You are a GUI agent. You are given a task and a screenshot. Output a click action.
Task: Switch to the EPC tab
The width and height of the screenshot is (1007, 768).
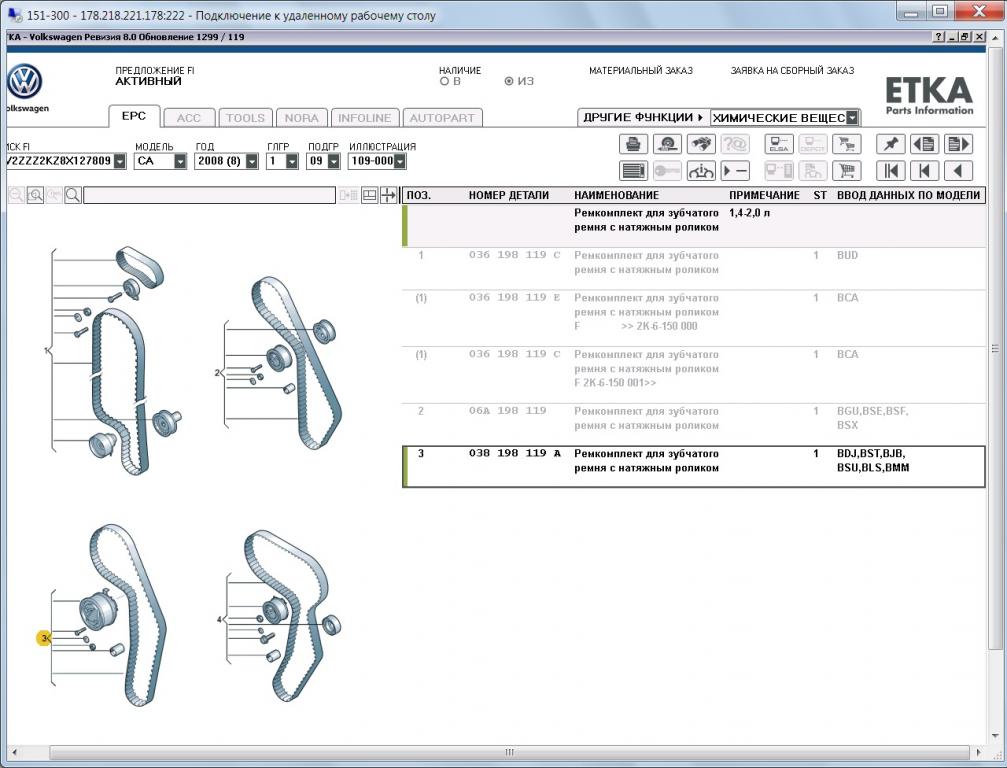click(x=134, y=116)
